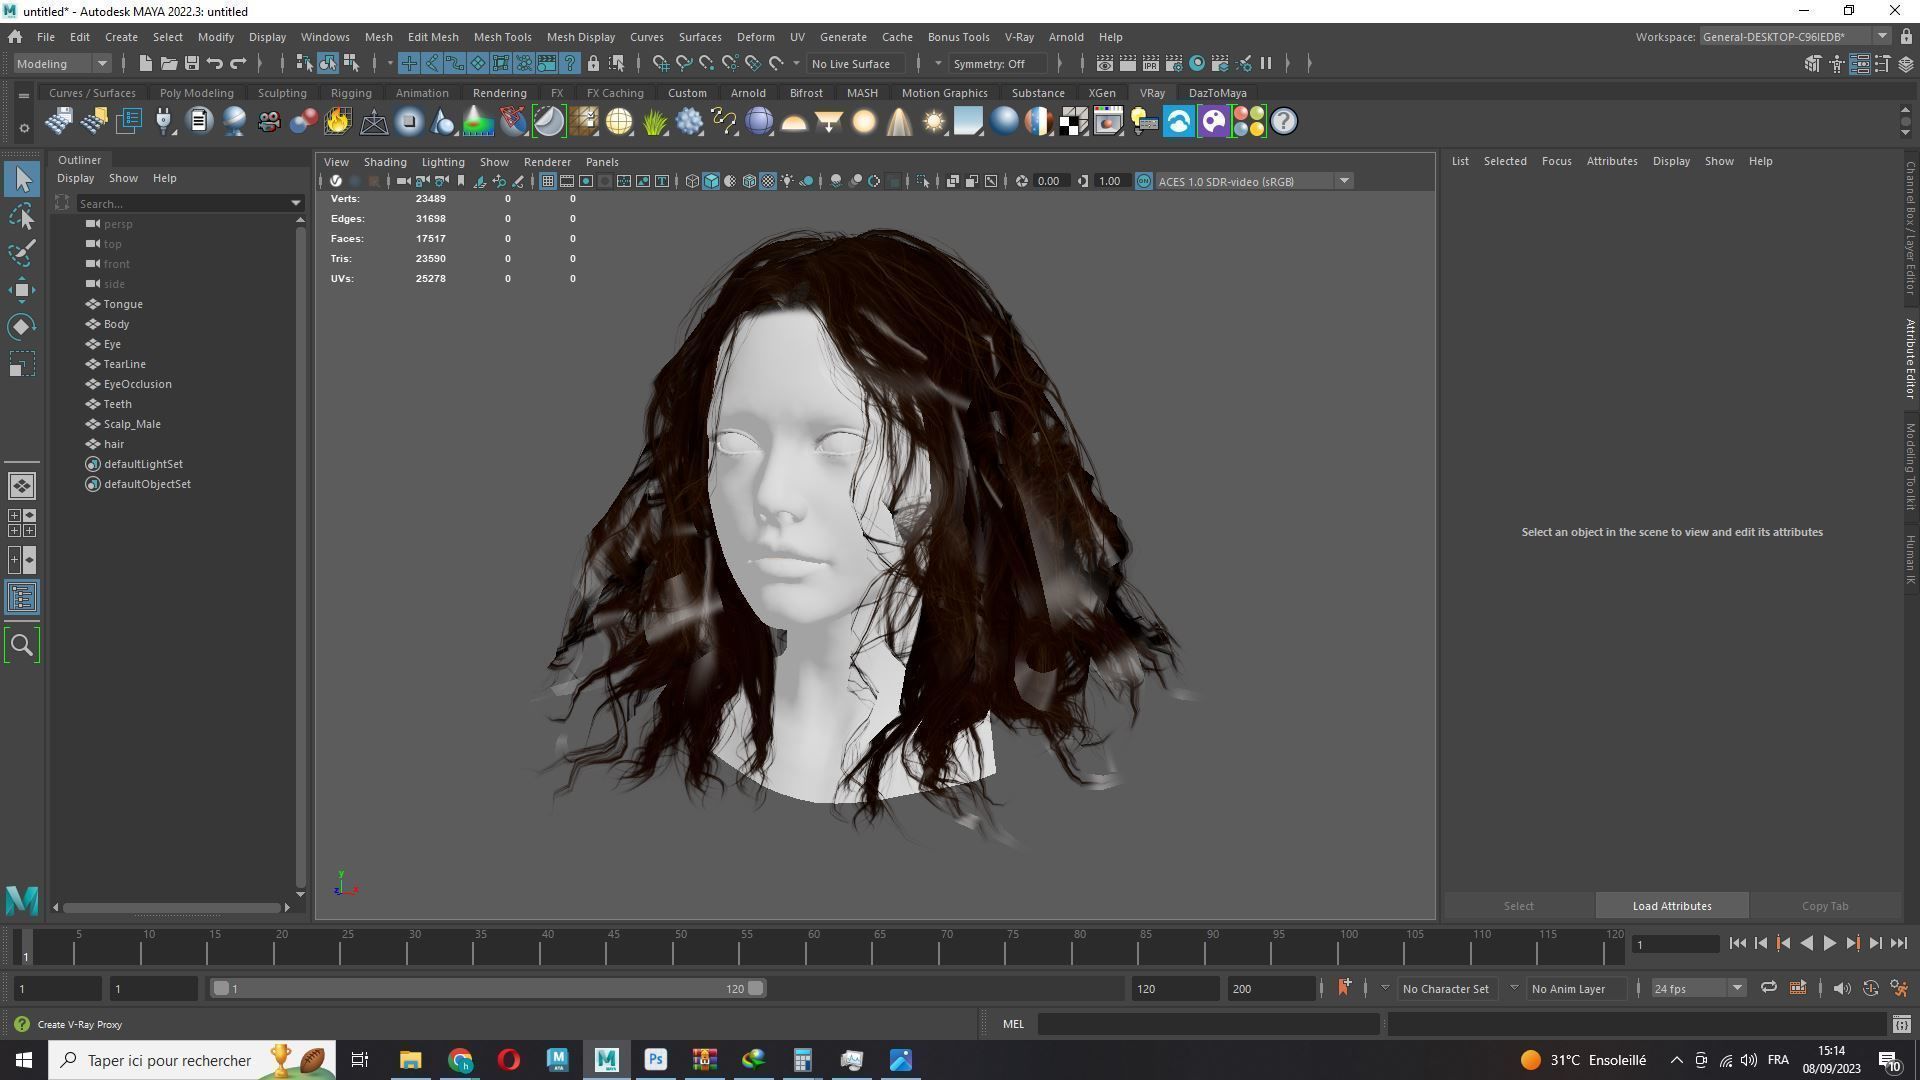Click the Load Attributes button
The width and height of the screenshot is (1920, 1080).
pyautogui.click(x=1672, y=906)
